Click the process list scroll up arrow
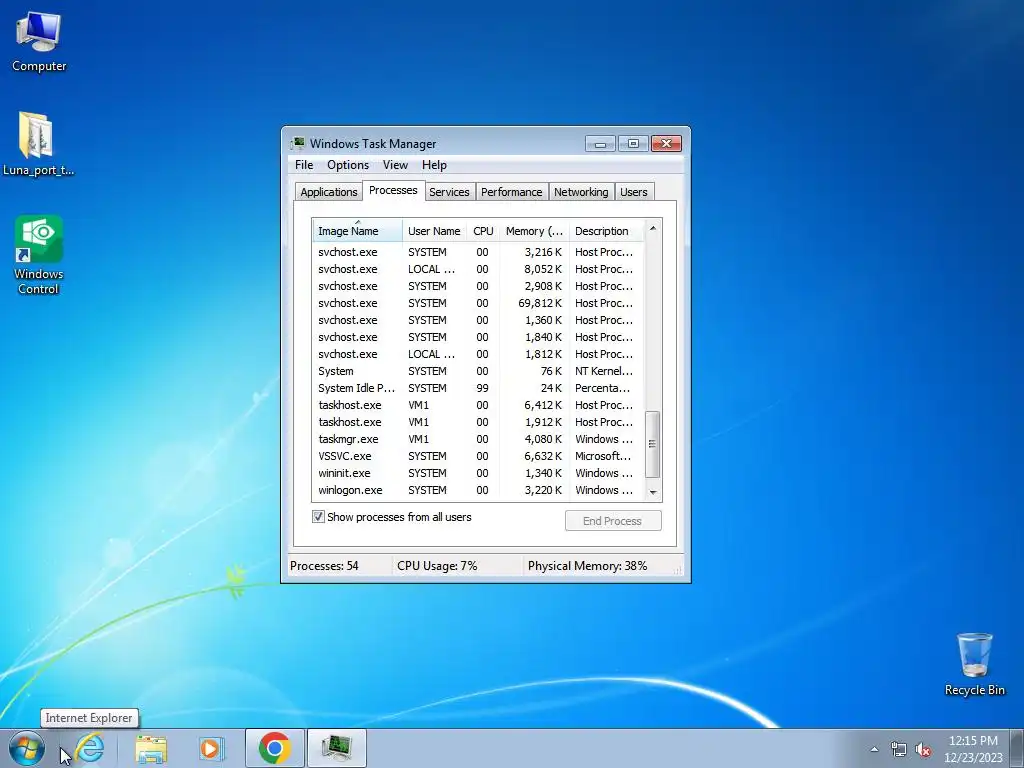 click(x=652, y=228)
